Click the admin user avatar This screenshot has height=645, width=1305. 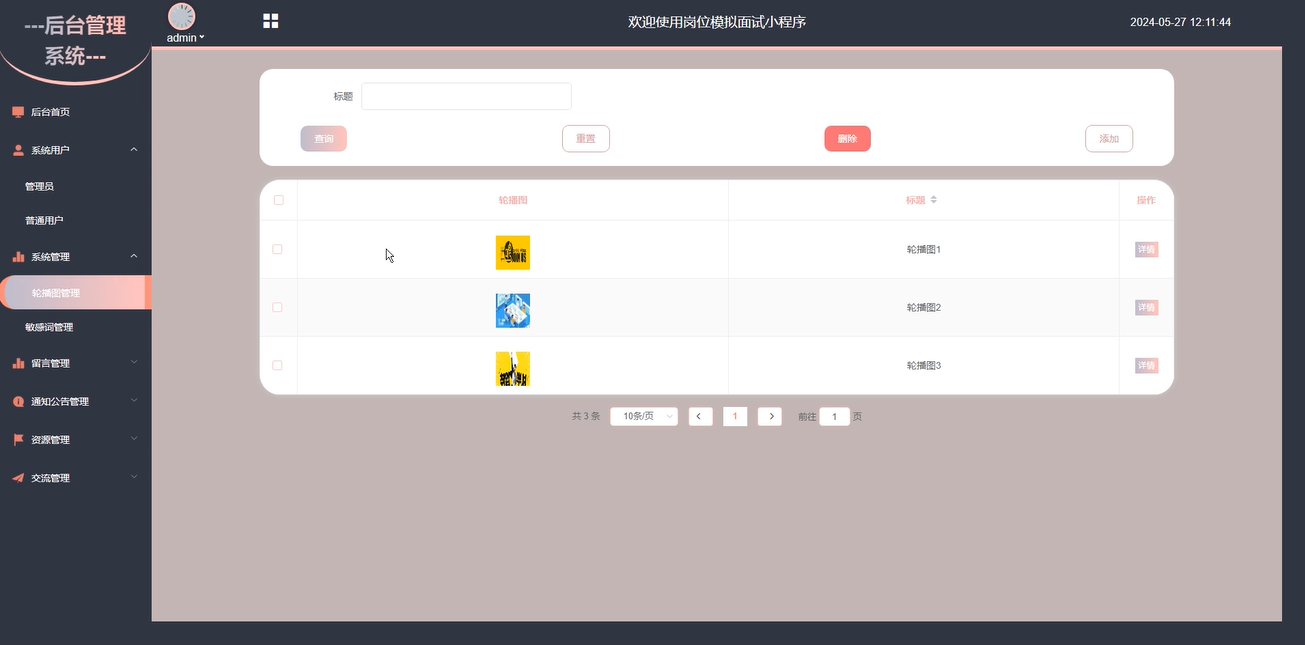(181, 16)
